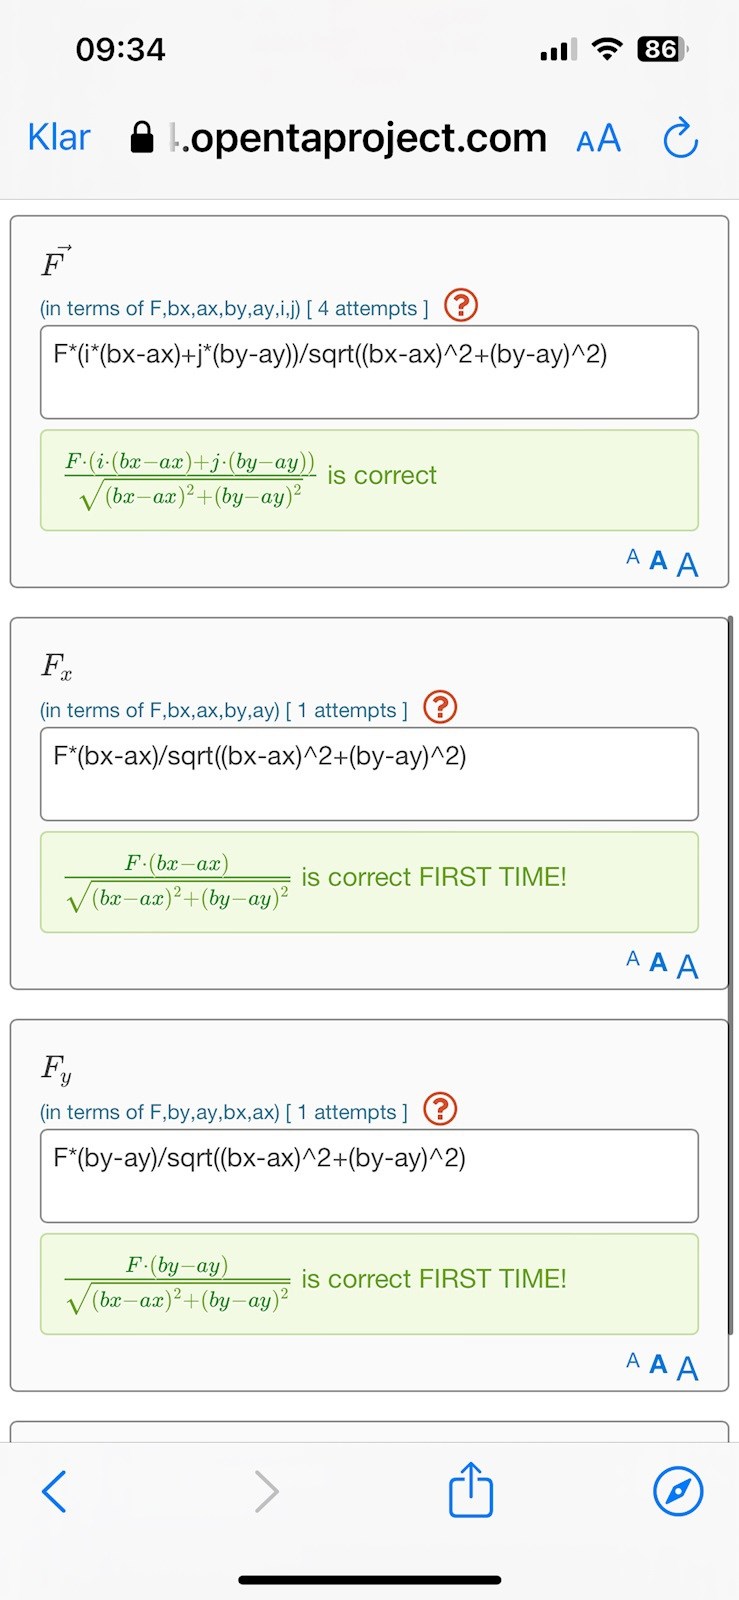Click the F vector answer input field
Viewport: 739px width, 1600px height.
(369, 372)
